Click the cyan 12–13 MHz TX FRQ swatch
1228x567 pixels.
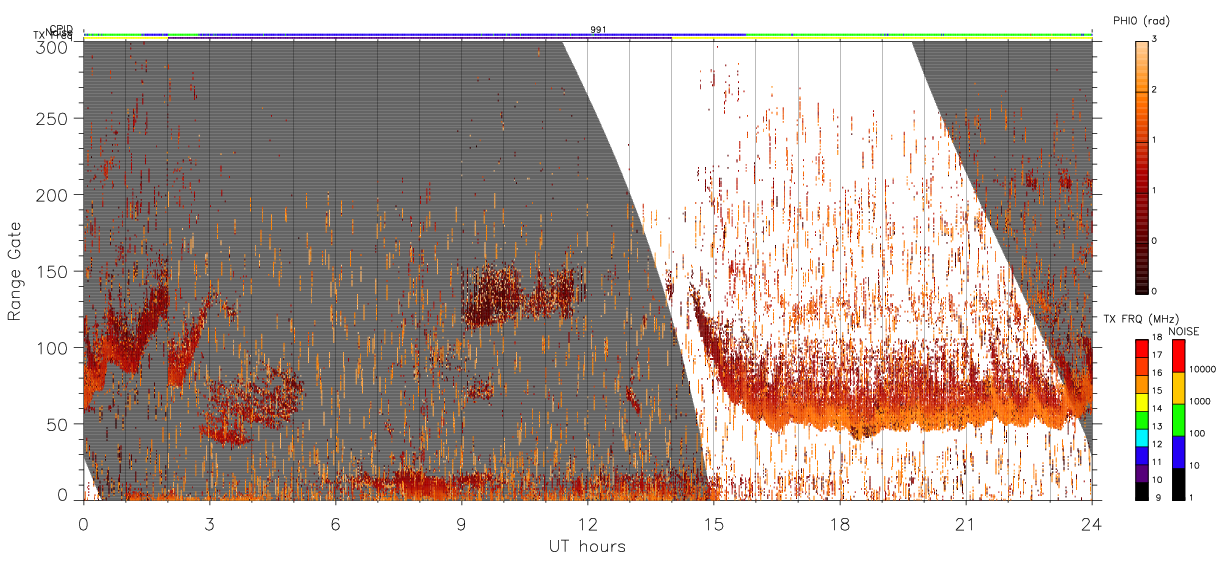point(1142,436)
